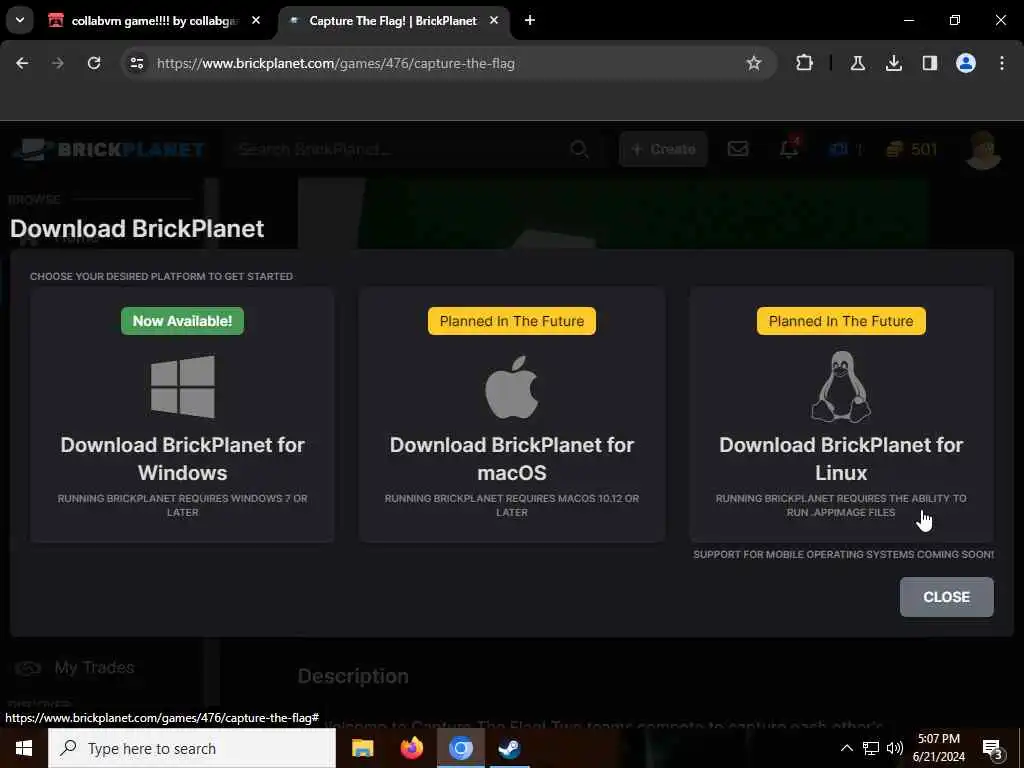This screenshot has height=768, width=1024.
Task: Close the collabvm game!!!! tab
Action: pos(256,21)
